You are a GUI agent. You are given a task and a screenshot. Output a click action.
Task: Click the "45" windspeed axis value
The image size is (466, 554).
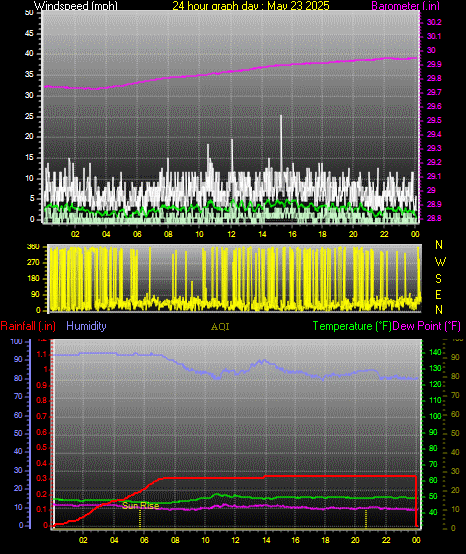[x=29, y=33]
